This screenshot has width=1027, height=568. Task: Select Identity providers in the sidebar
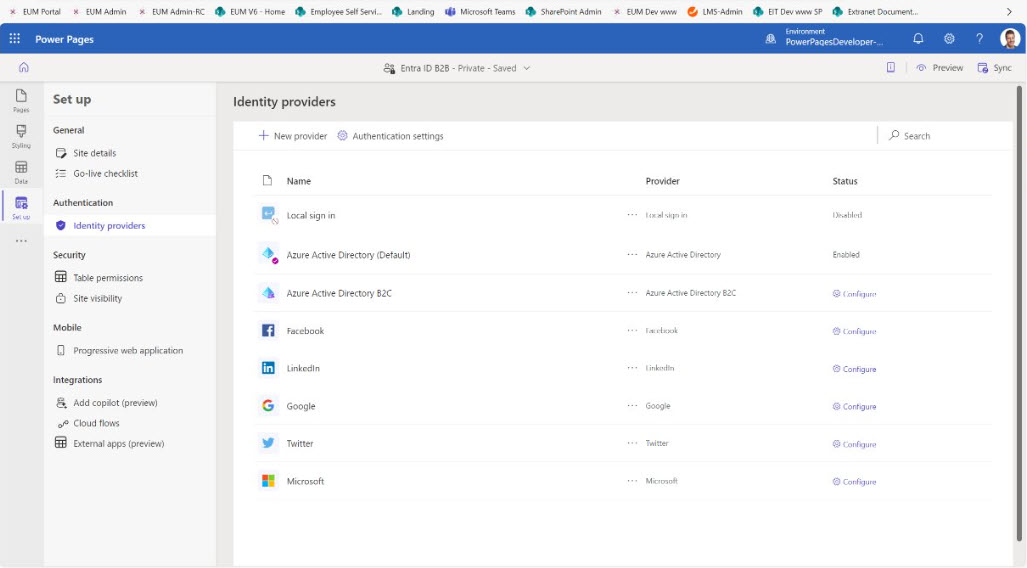coord(130,225)
